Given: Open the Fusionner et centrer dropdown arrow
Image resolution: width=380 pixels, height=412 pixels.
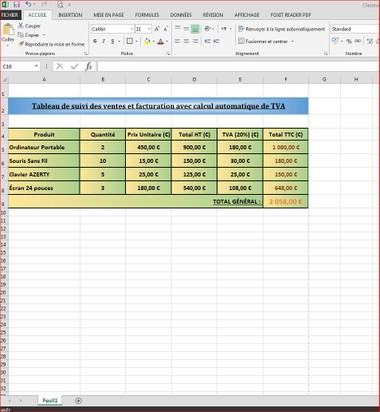Looking at the screenshot, I should coord(293,42).
